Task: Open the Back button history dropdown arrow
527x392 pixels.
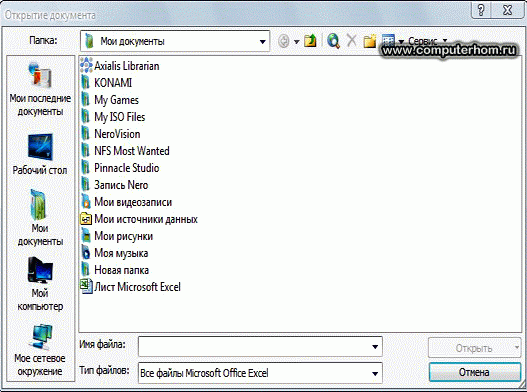Action: tap(296, 42)
